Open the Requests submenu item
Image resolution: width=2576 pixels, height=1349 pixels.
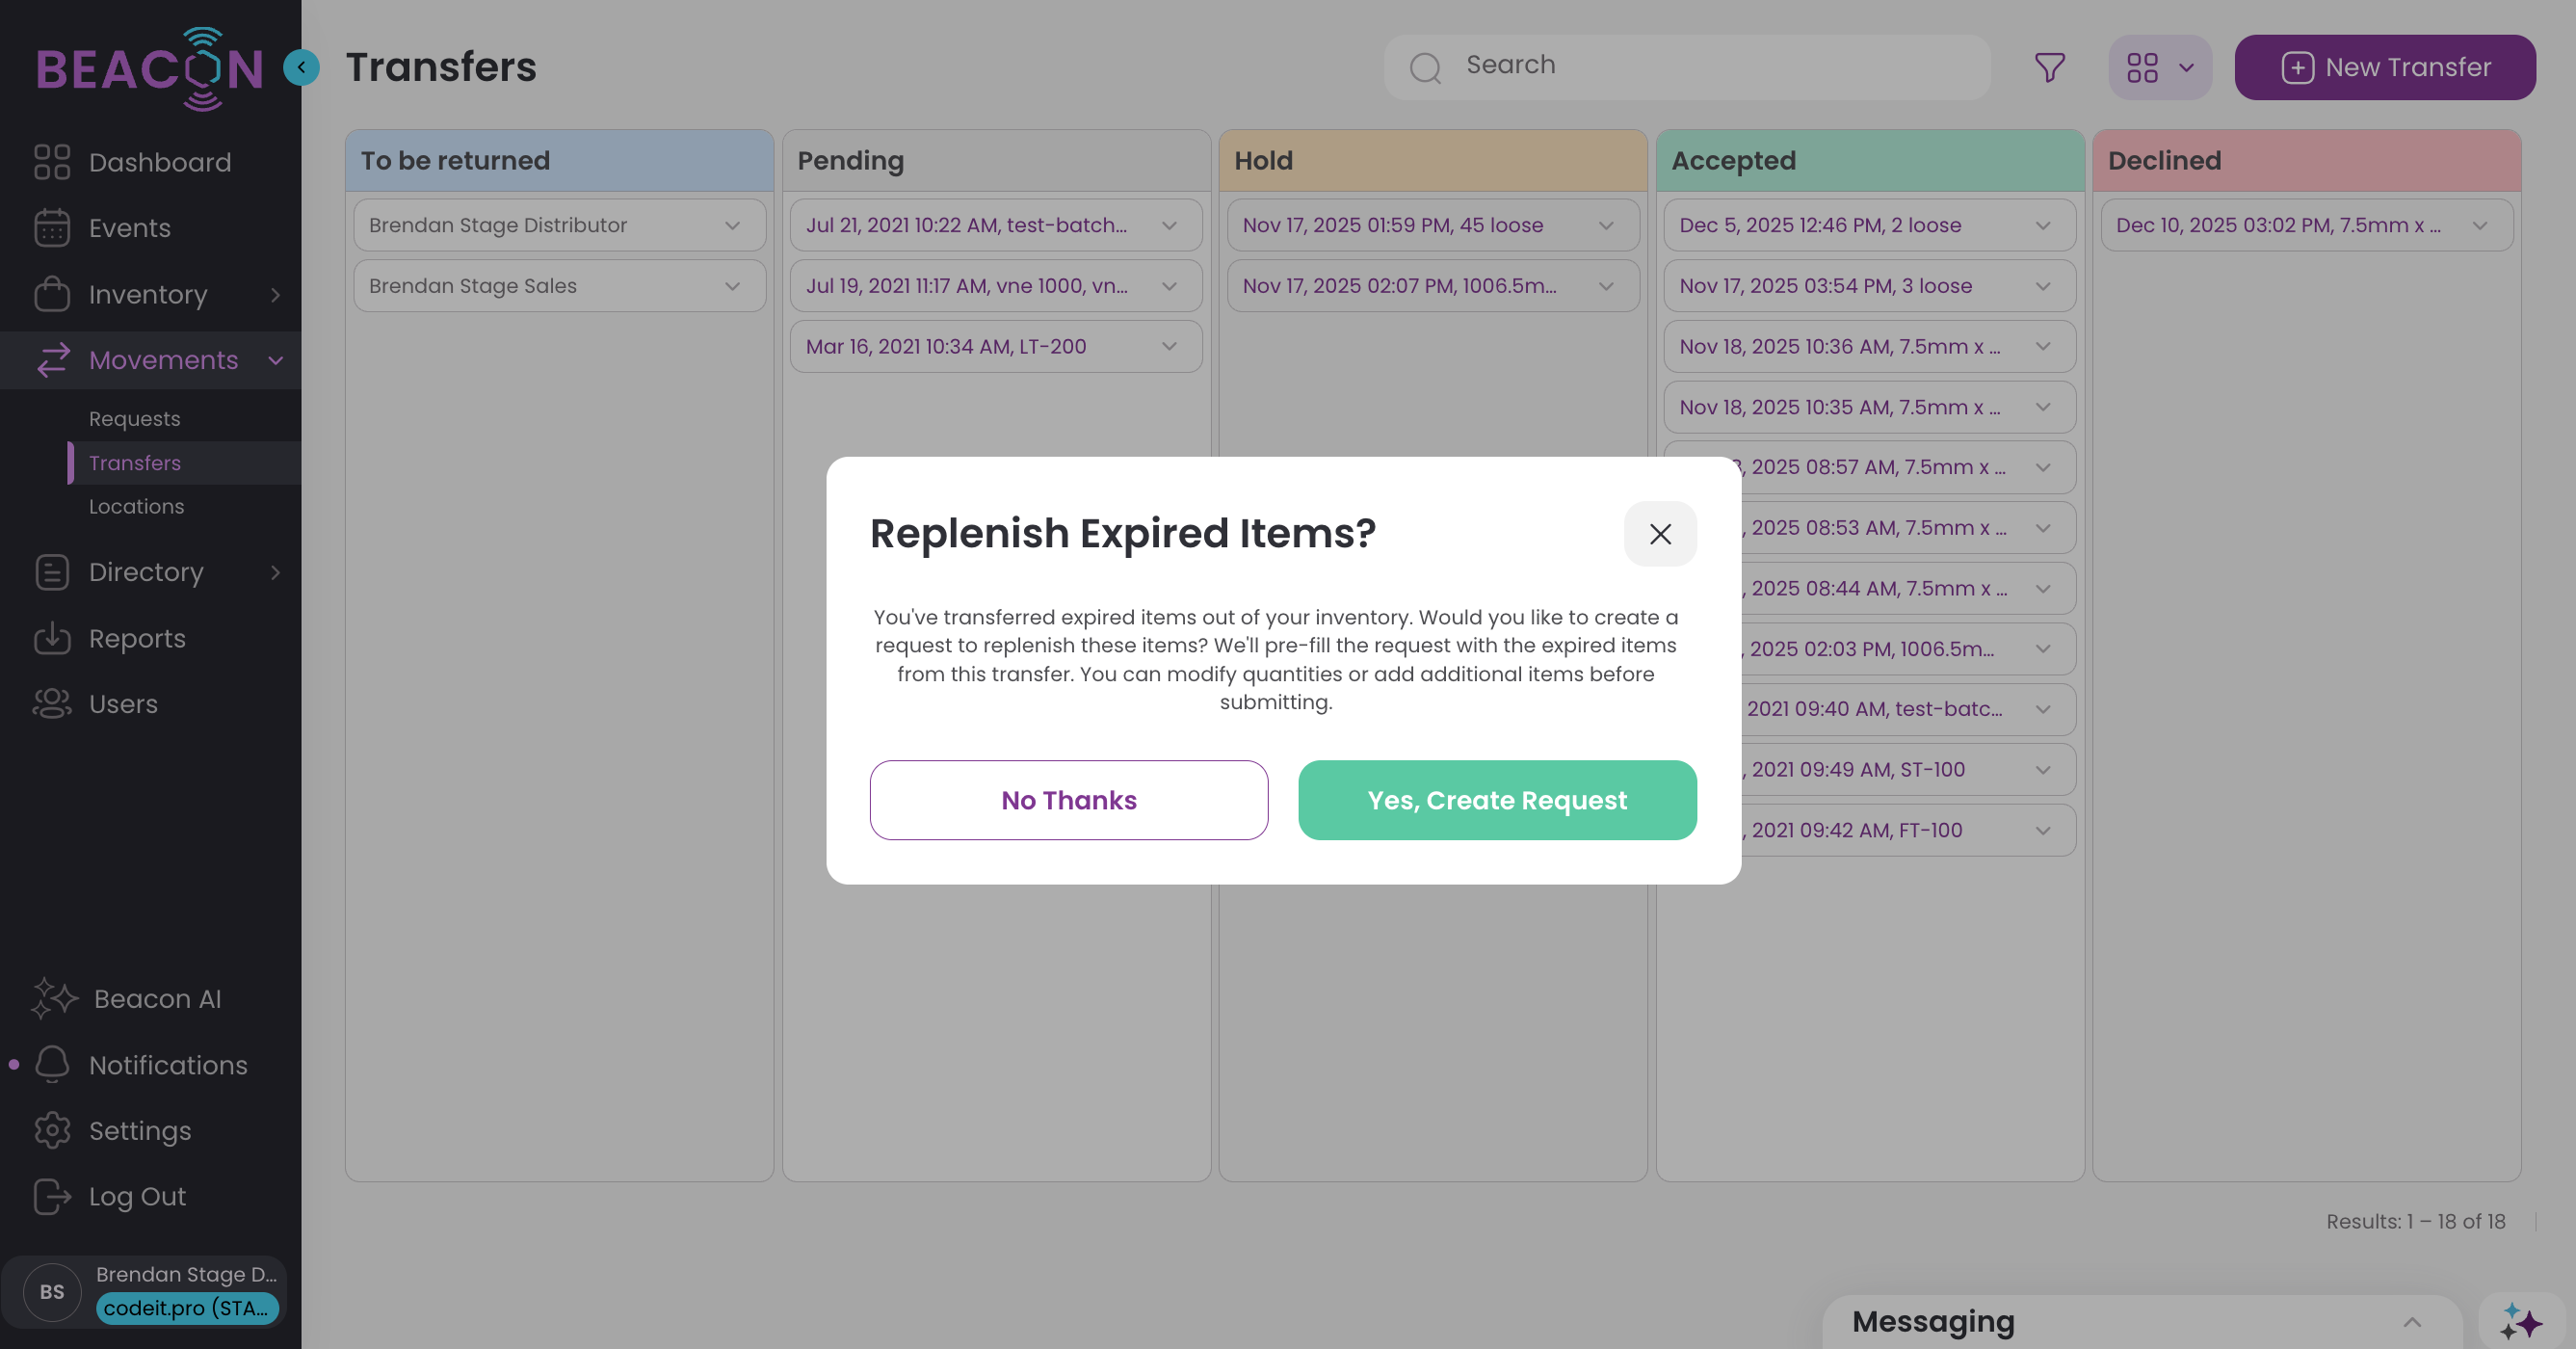click(x=134, y=418)
